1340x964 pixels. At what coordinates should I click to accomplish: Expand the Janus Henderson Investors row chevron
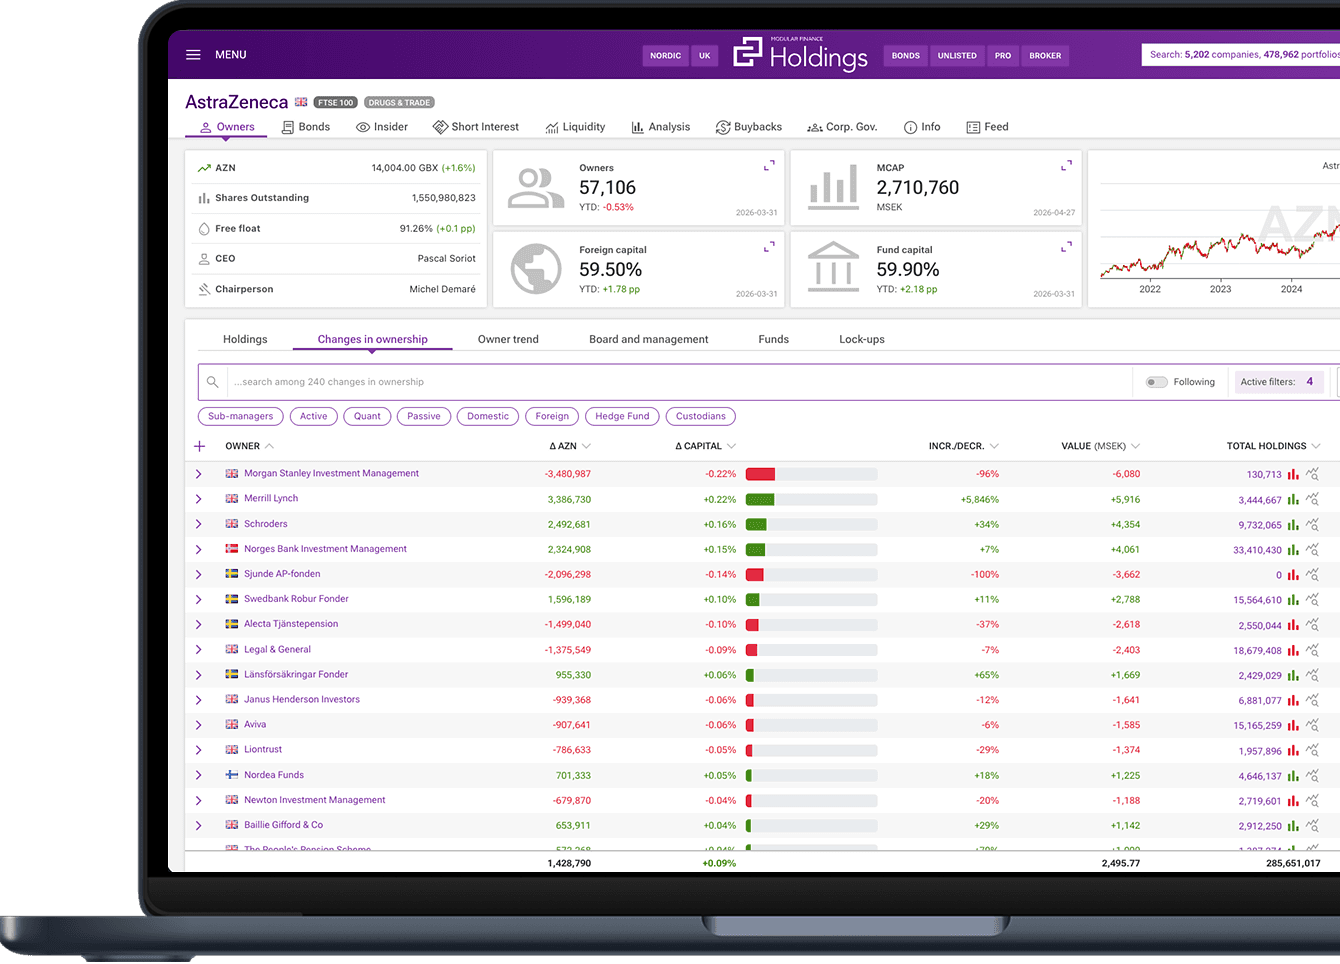coord(199,700)
